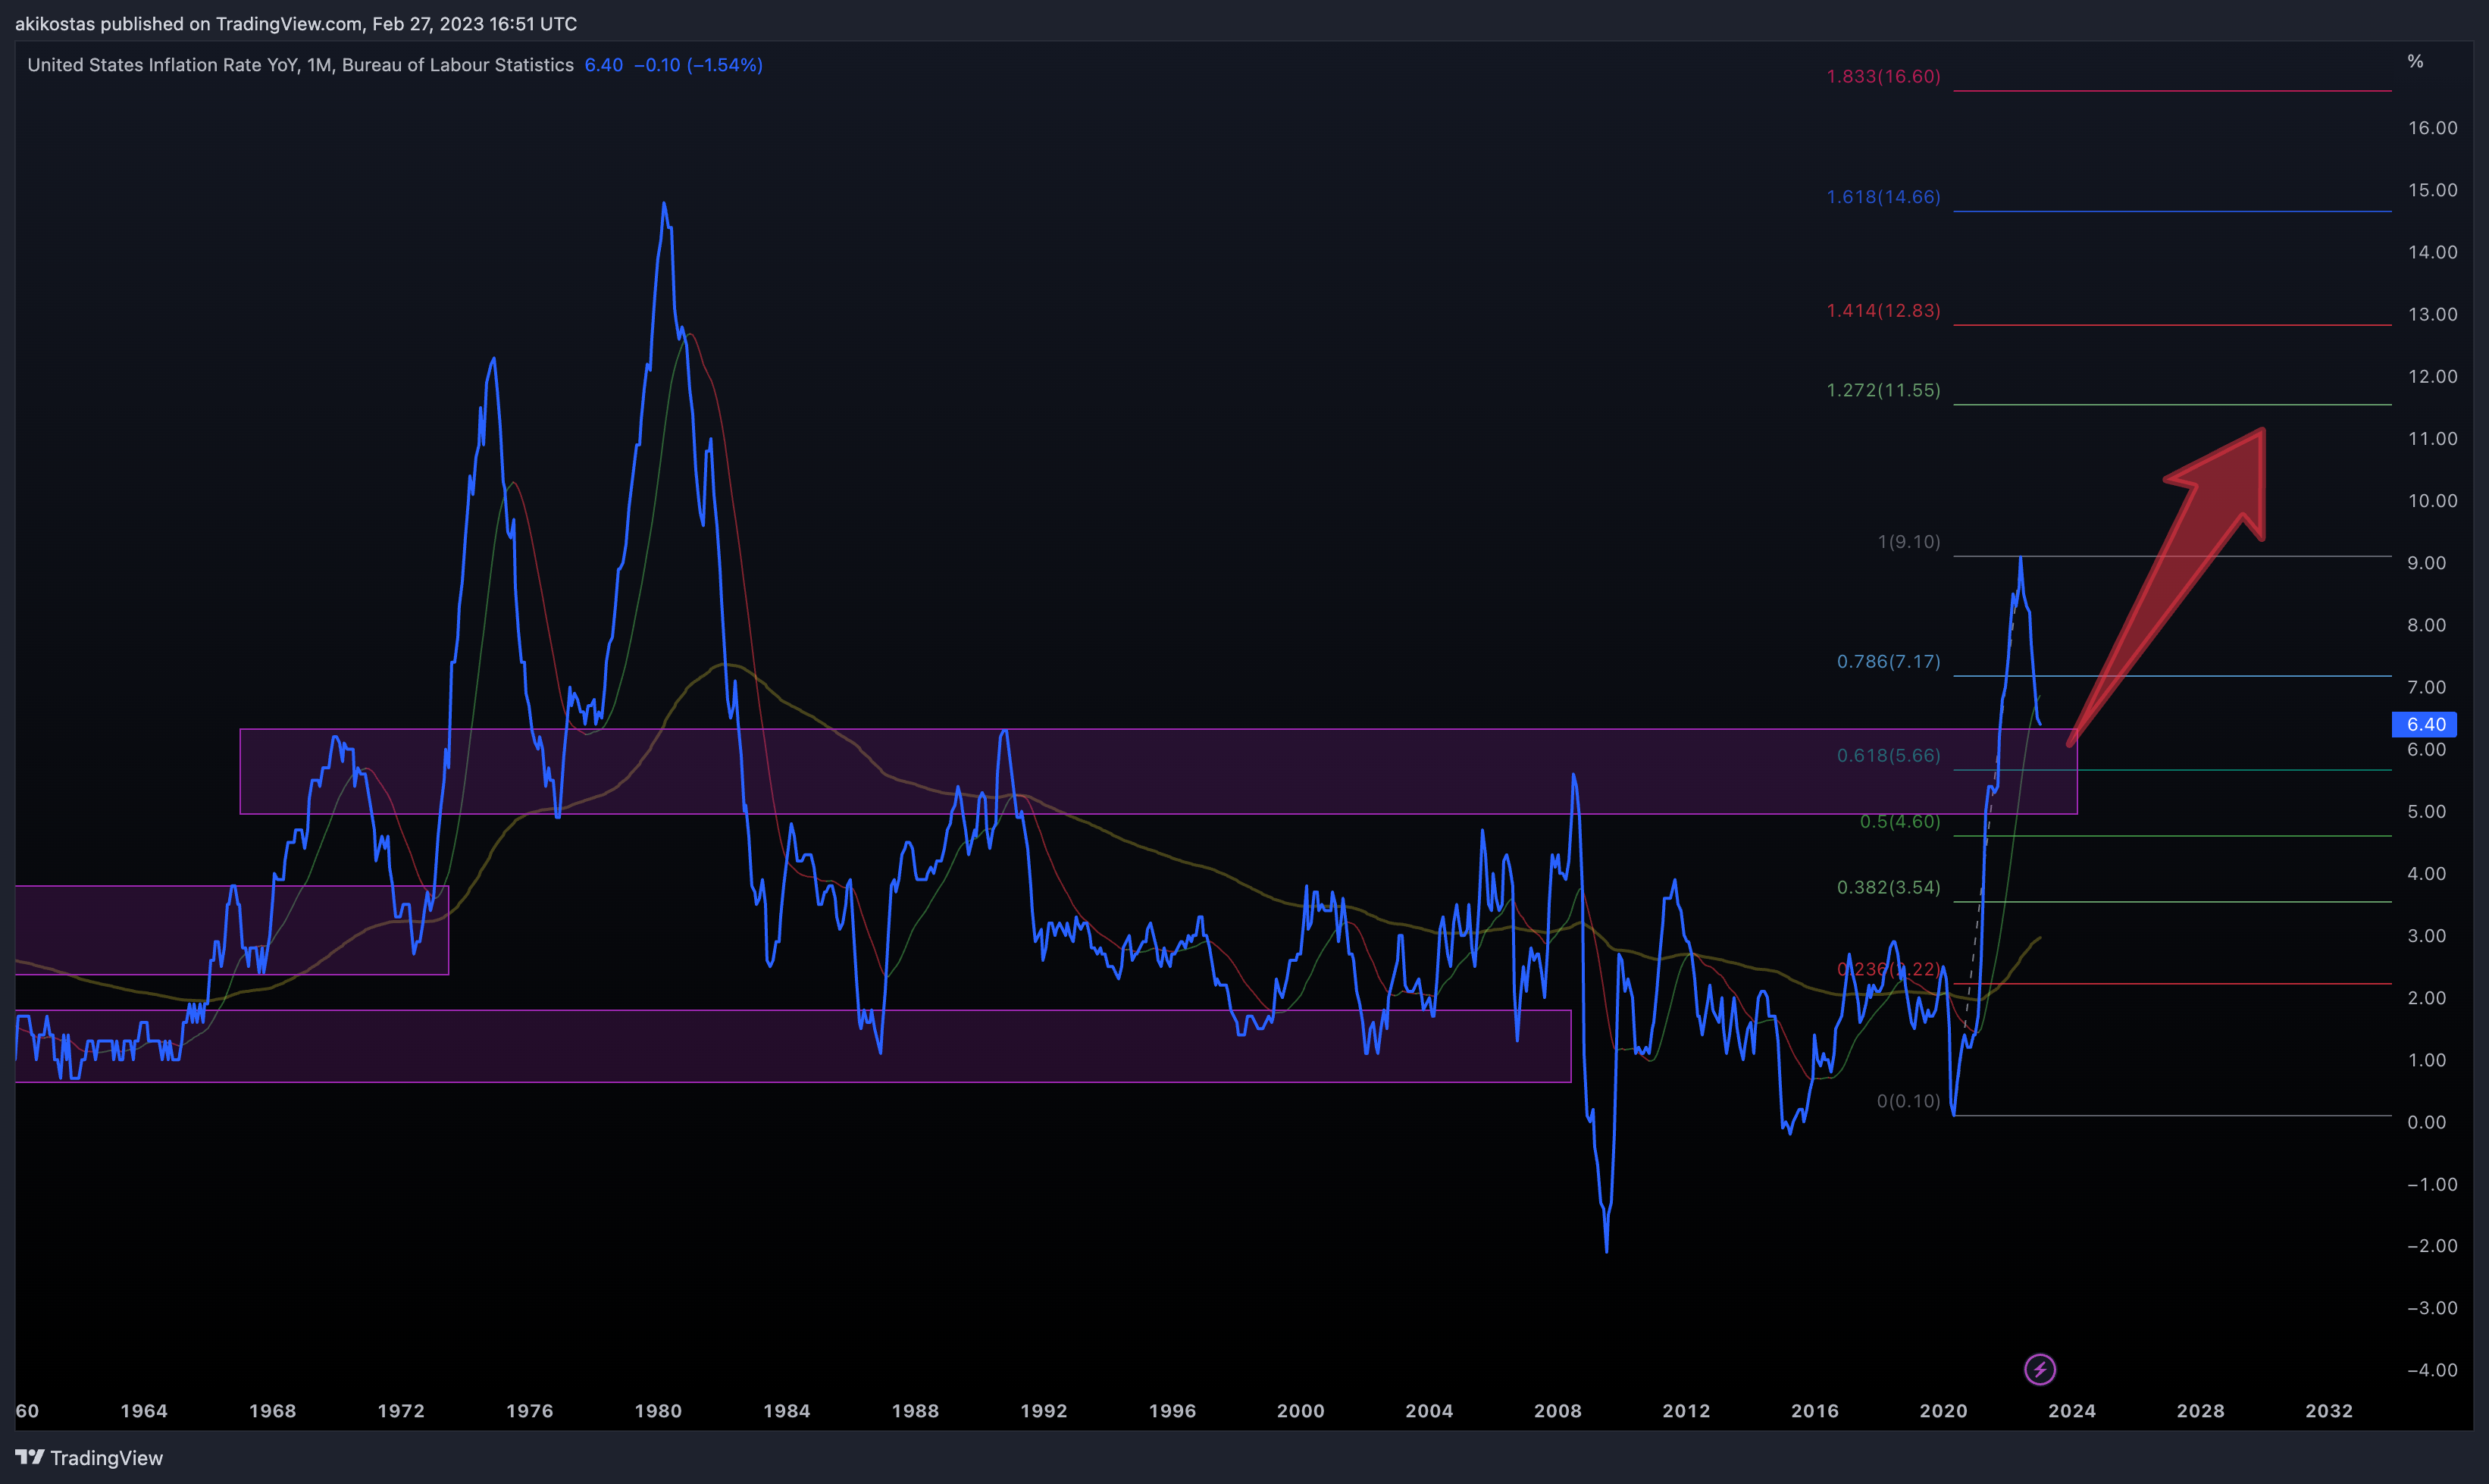Screen dimensions: 2489x1484
Task: Click the 1.833(16.60) Fibonacci level label
Action: tap(1883, 76)
